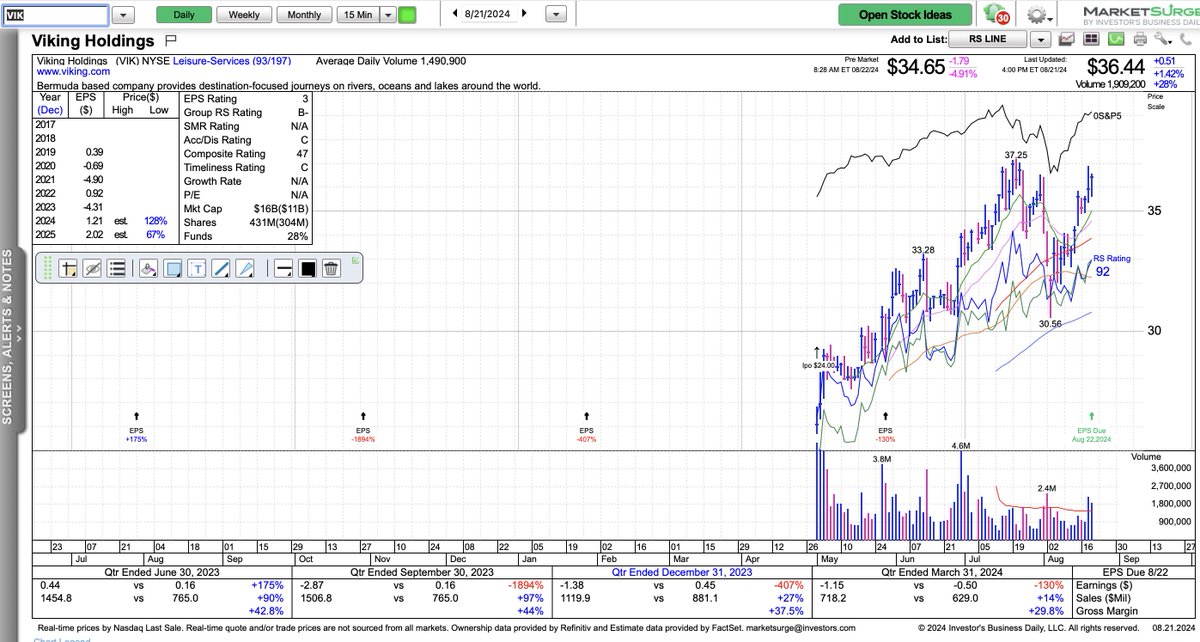Click the MarketSurge logo
Screen dimensions: 1200x642
1139,15
